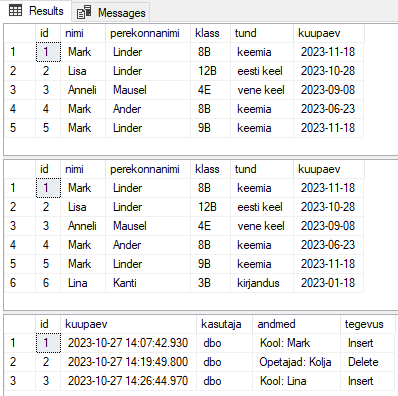This screenshot has height=396, width=398.
Task: Click the Opetajad: Kolja cell
Action: (297, 362)
